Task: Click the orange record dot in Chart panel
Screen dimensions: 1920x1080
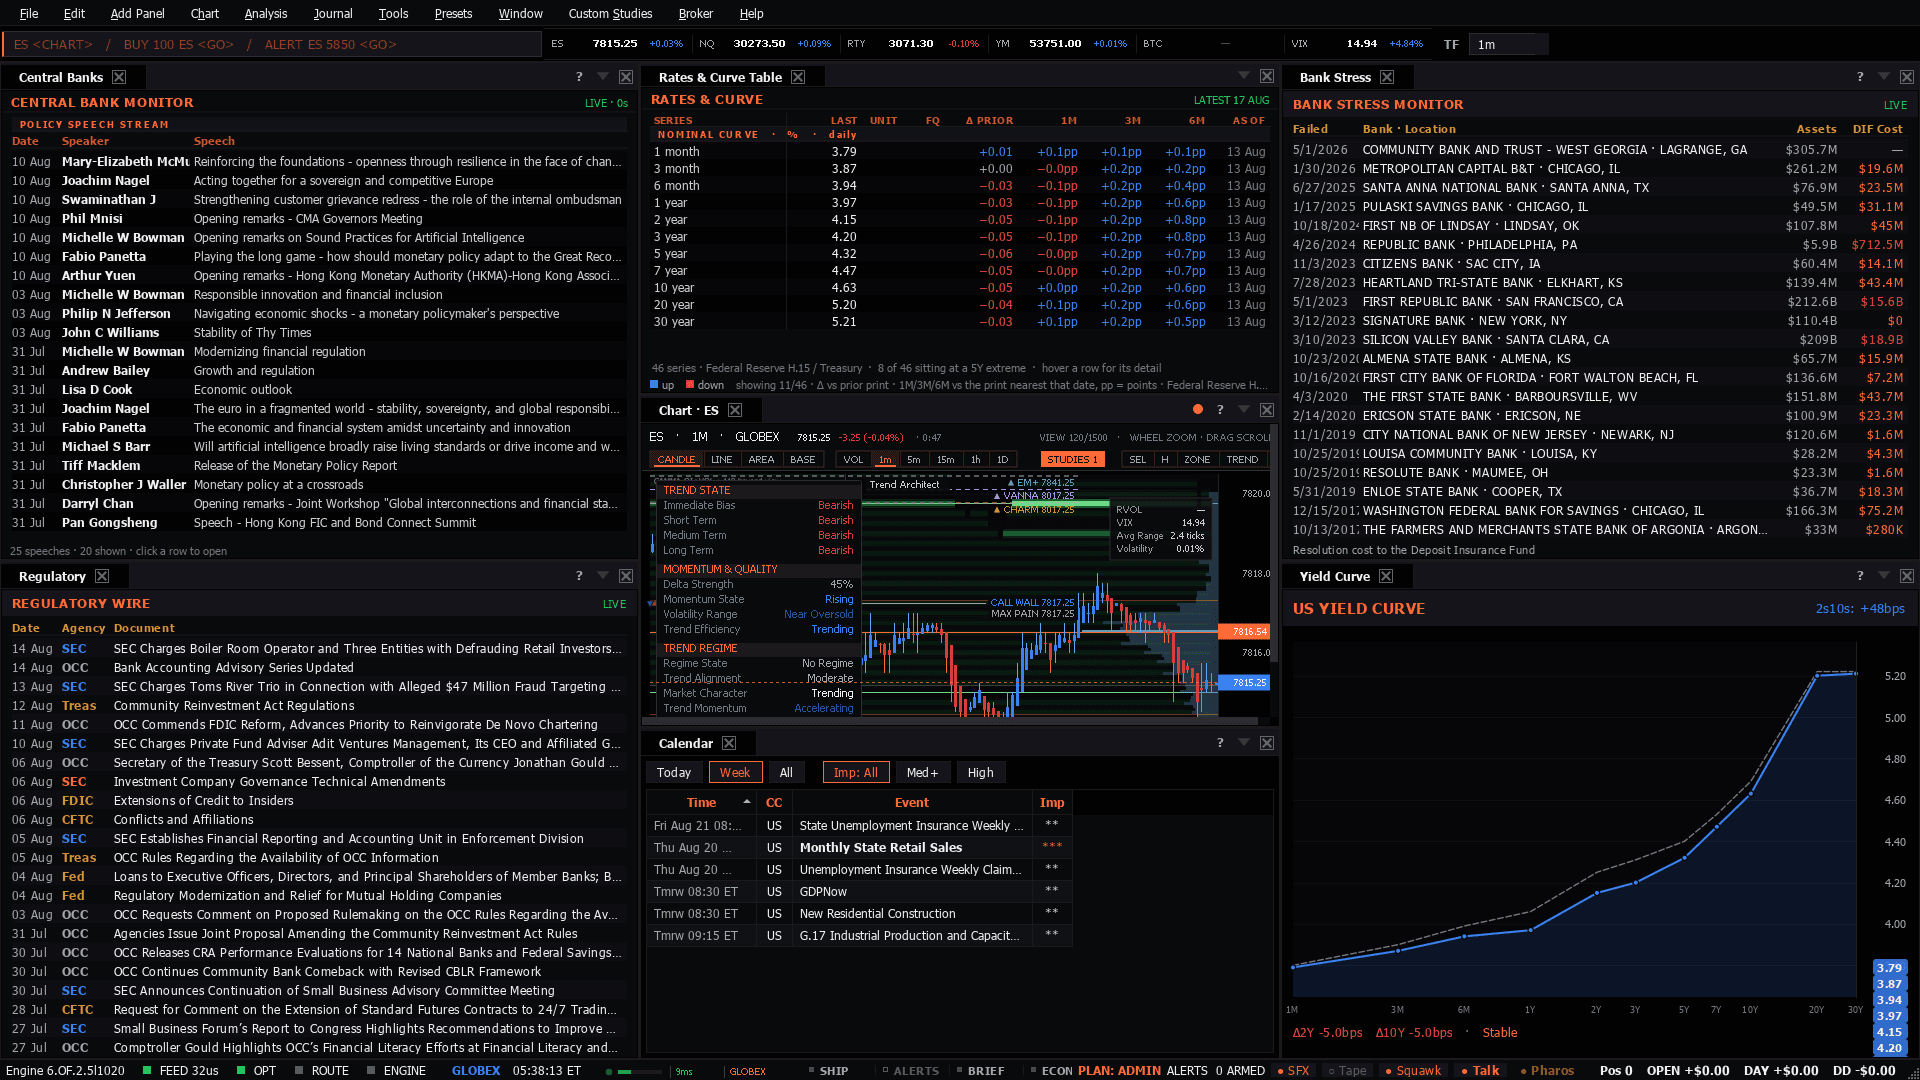Action: [1198, 409]
